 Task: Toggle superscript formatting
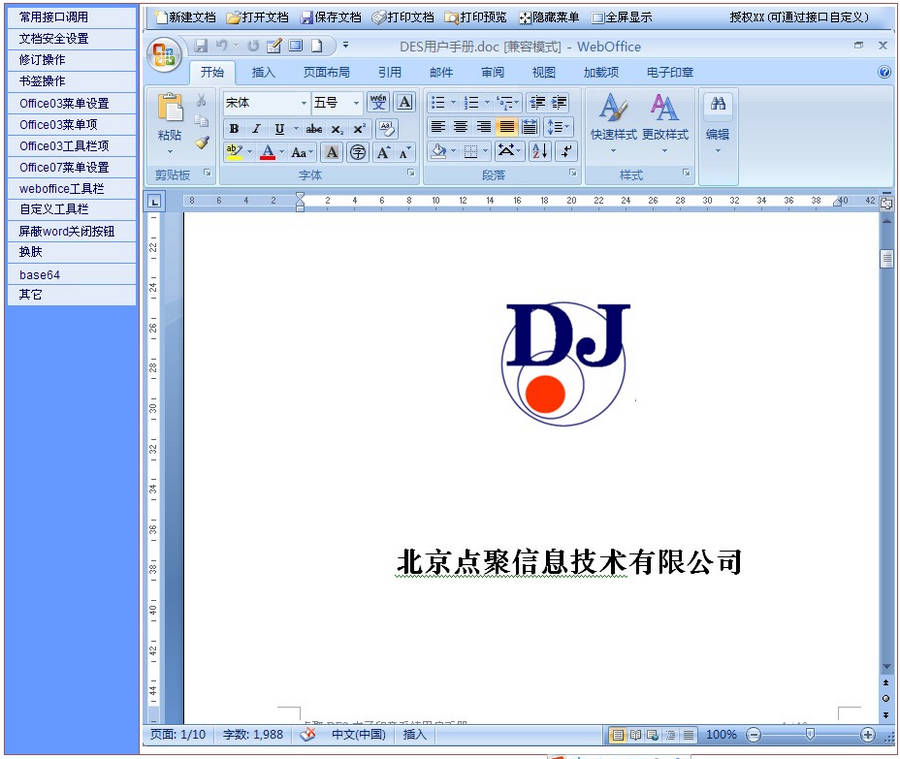point(359,129)
